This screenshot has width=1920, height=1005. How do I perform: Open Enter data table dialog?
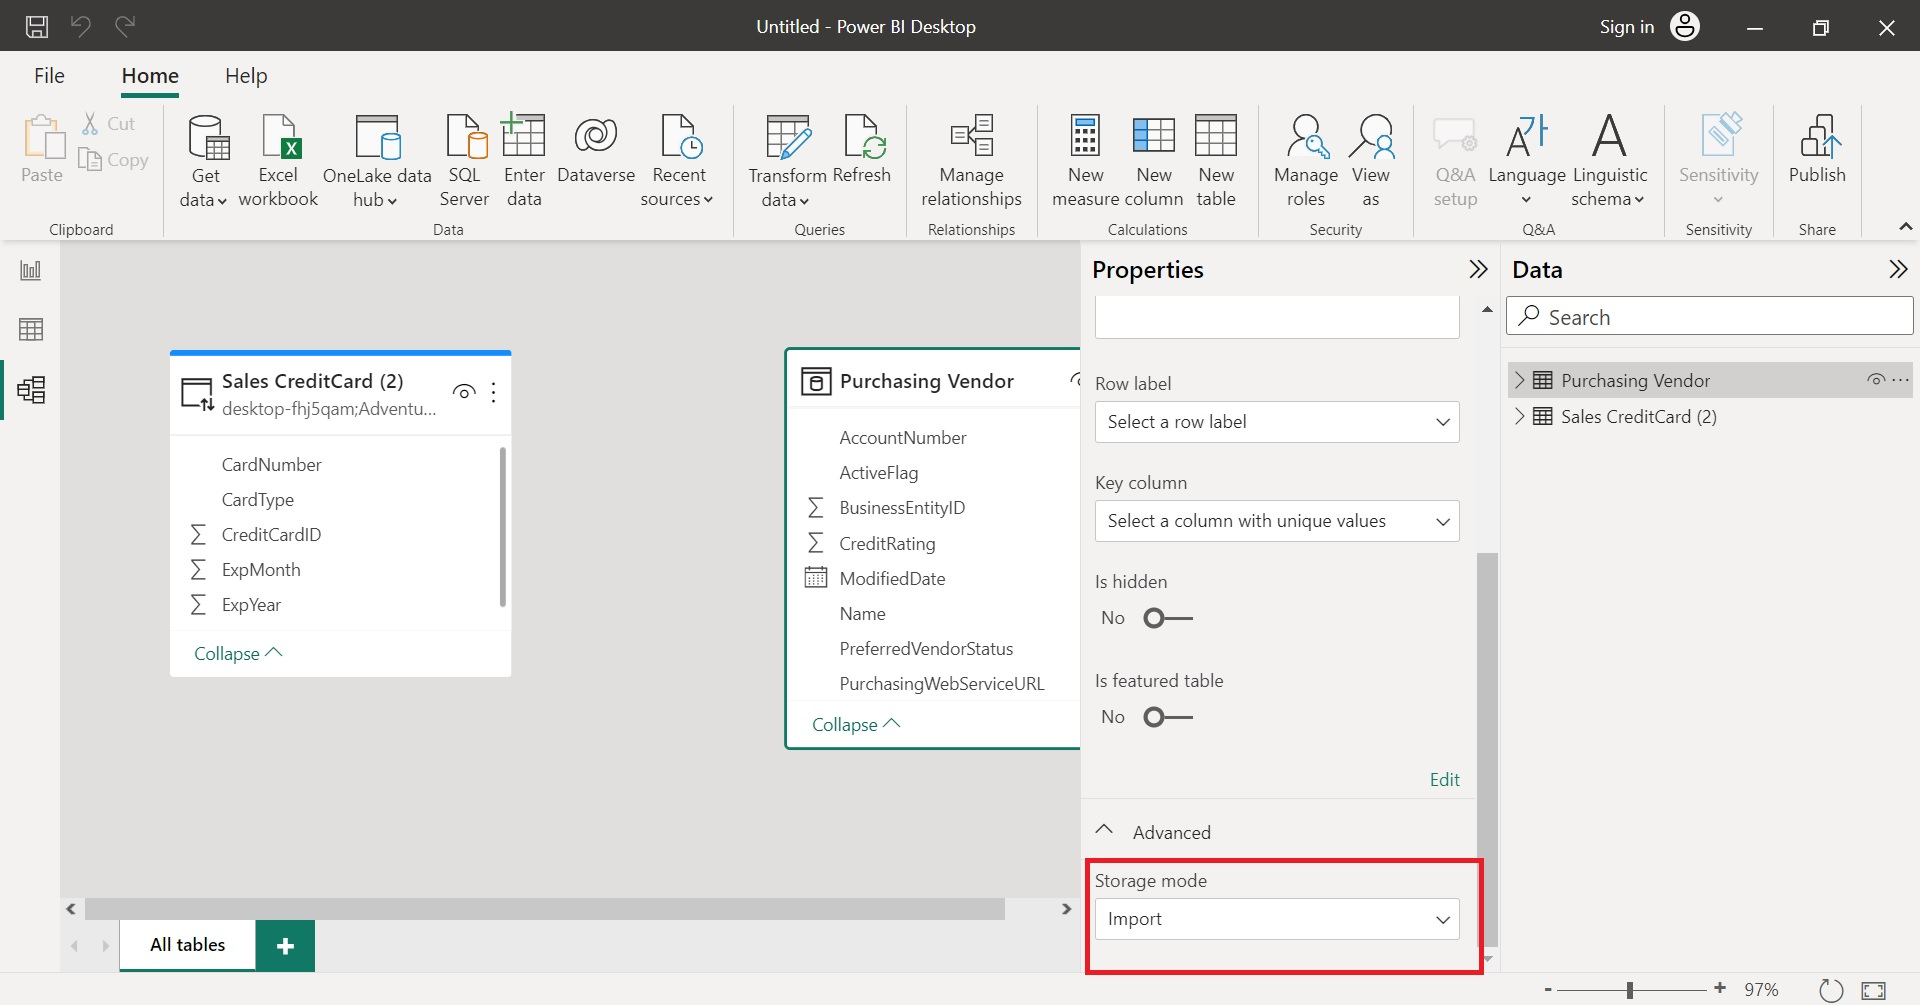click(524, 161)
